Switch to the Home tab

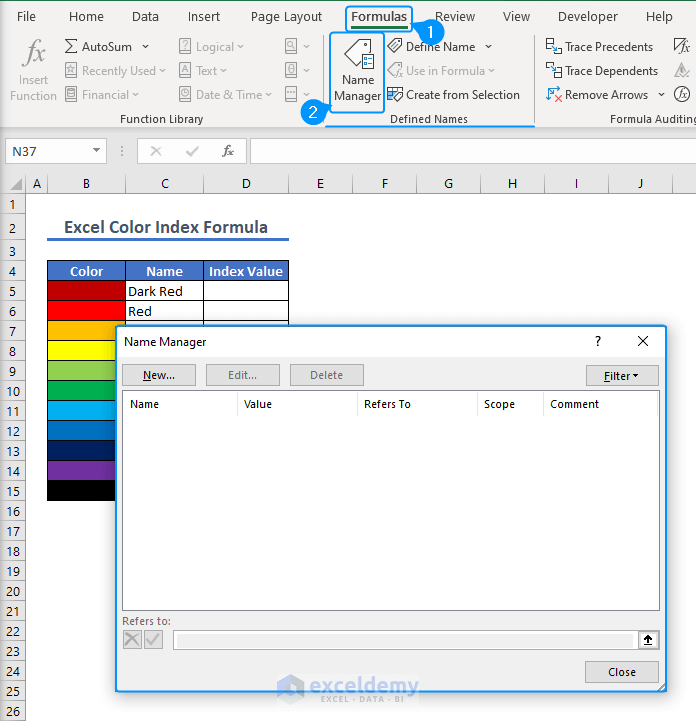(x=86, y=17)
